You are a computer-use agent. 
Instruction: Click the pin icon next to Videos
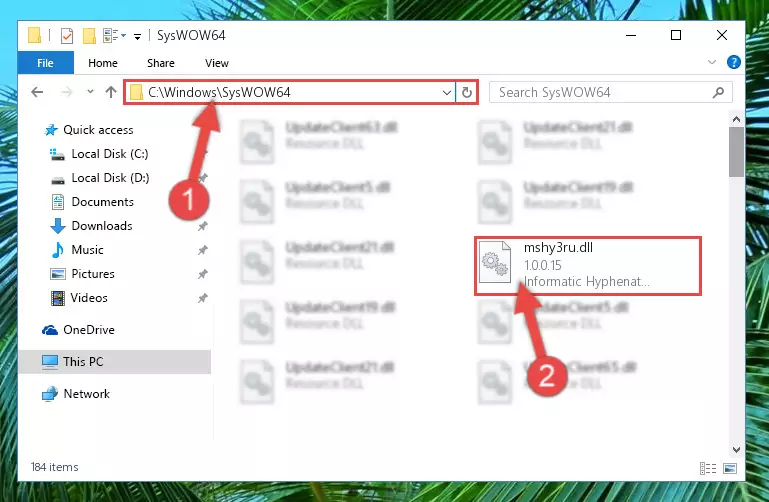tap(203, 298)
